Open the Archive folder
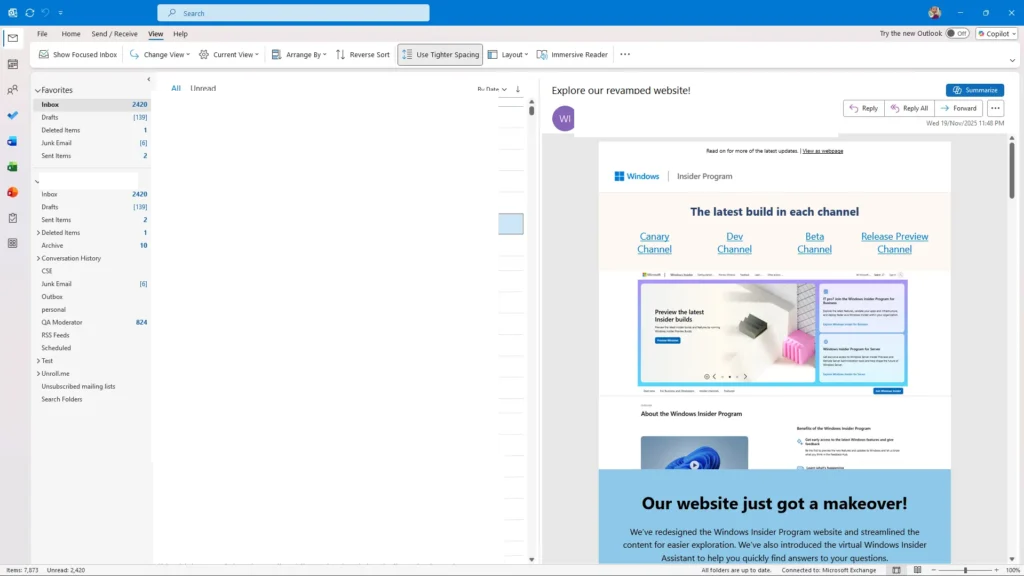This screenshot has width=1024, height=576. 92,246
